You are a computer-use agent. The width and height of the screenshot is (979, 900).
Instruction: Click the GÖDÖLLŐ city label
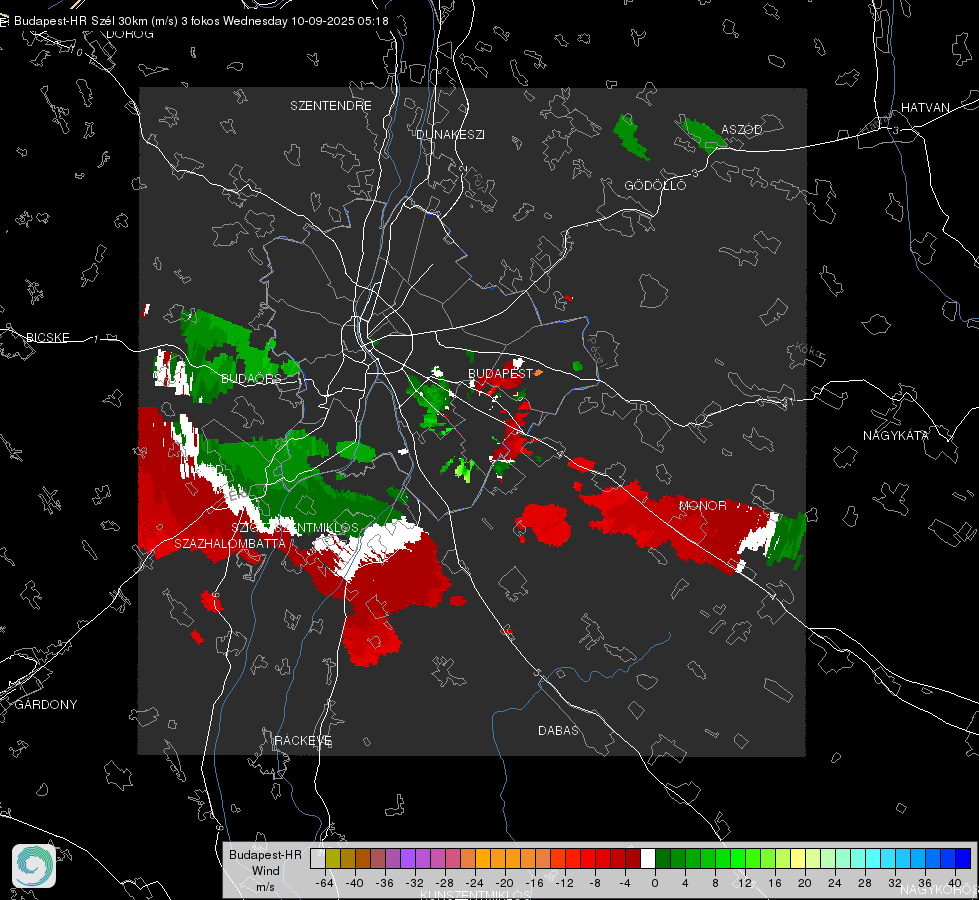pyautogui.click(x=655, y=185)
